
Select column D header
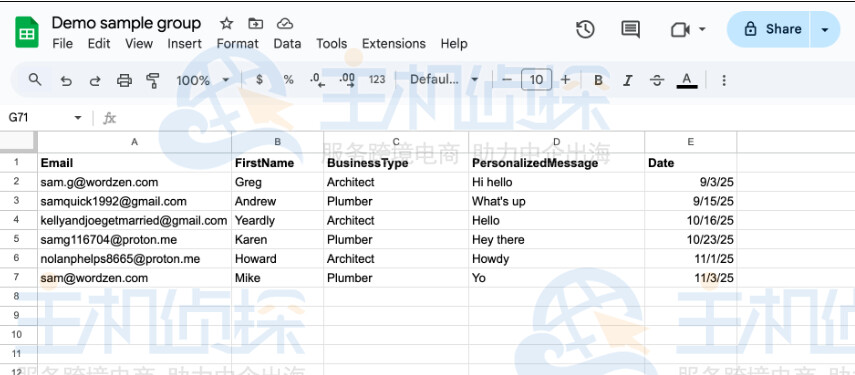[556, 142]
